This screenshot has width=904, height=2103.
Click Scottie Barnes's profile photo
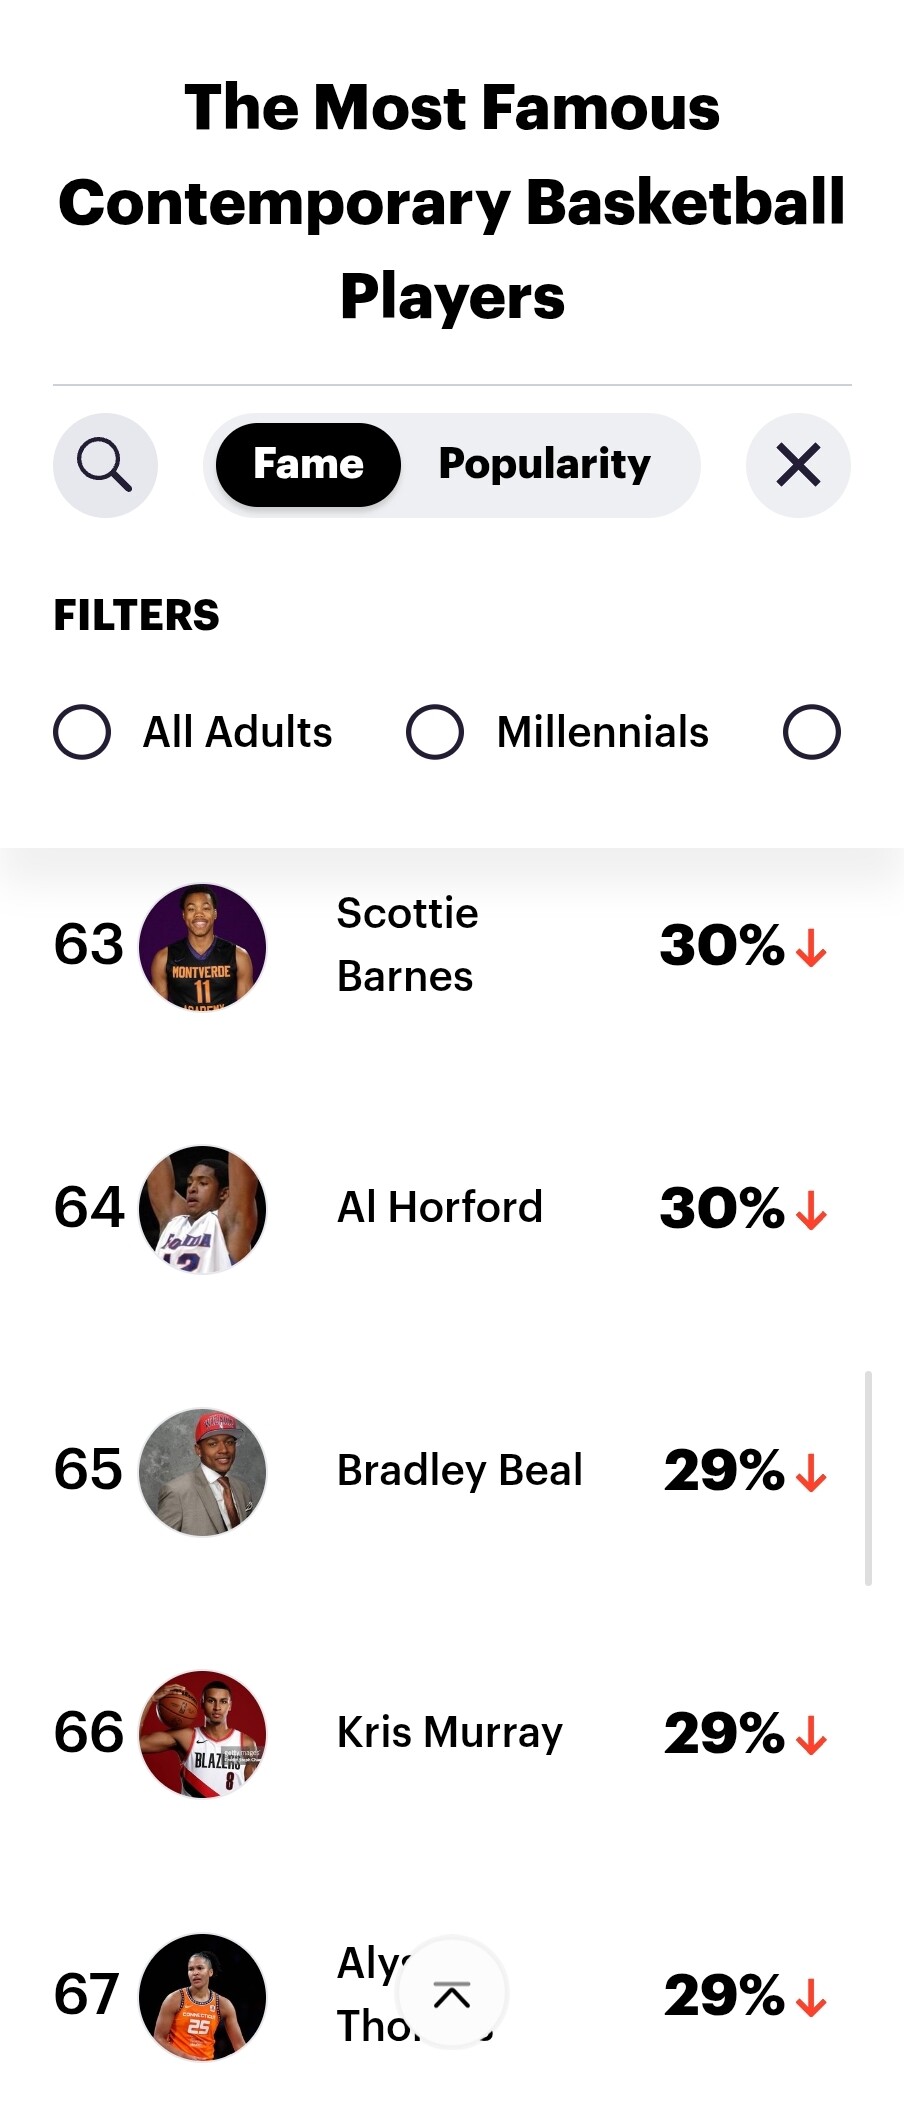click(202, 947)
